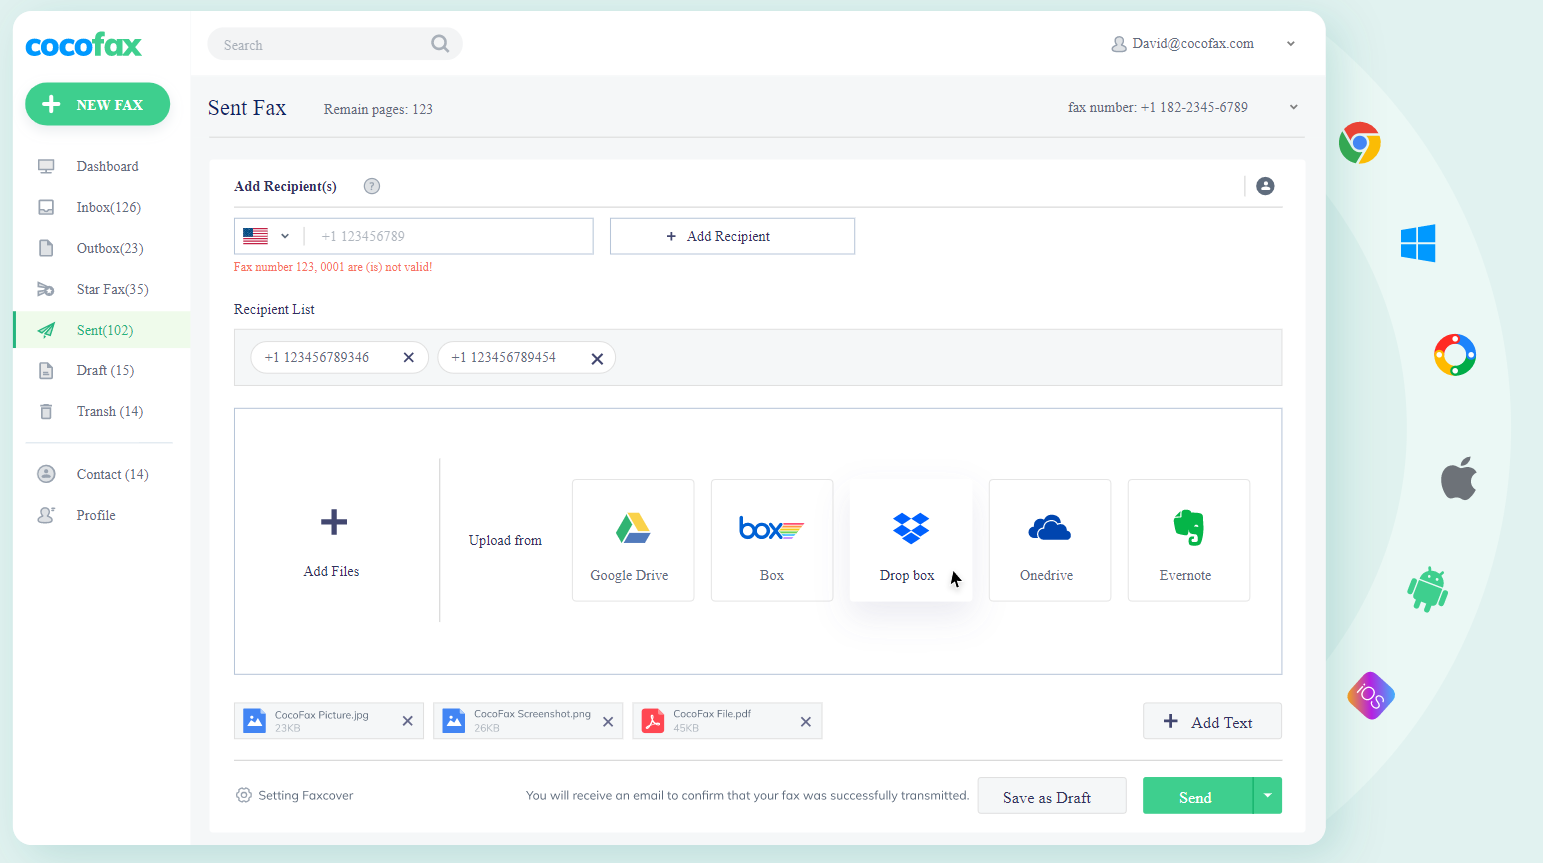The image size is (1543, 863).
Task: Open the contacts icon near Add Recipients
Action: 1265,186
